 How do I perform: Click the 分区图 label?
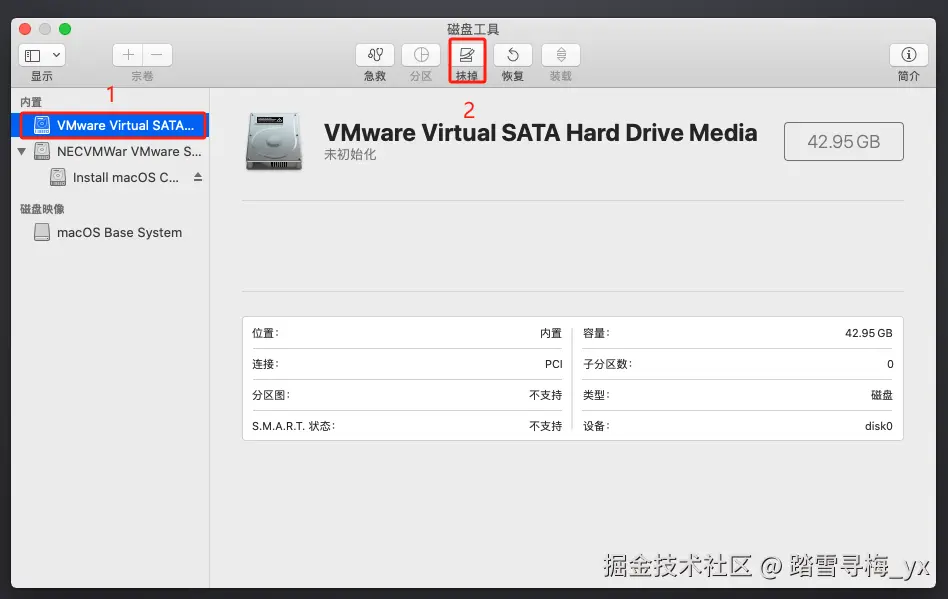pos(271,395)
